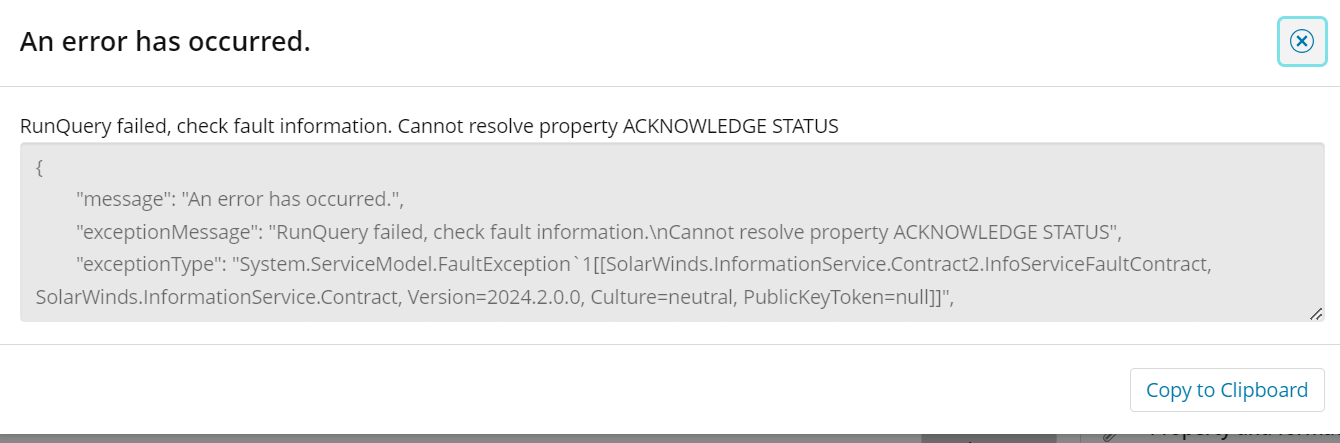
Task: Click the paperclip icon behind the dialog
Action: (x=1109, y=436)
